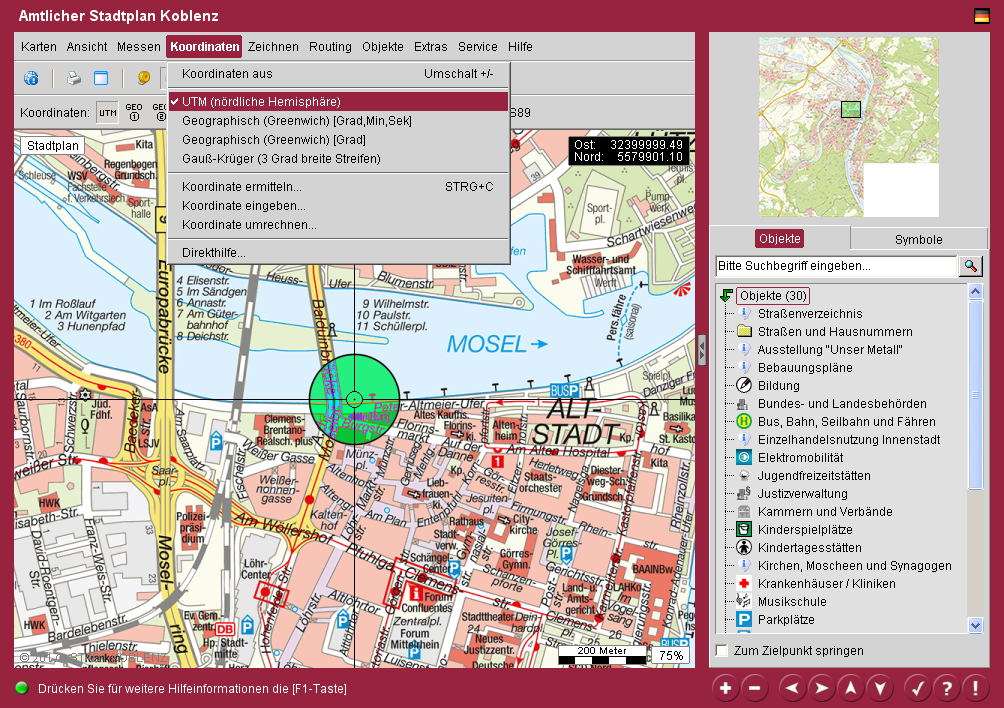Collapse the Objekte (30) tree root
This screenshot has height=708, width=1004.
tap(727, 296)
